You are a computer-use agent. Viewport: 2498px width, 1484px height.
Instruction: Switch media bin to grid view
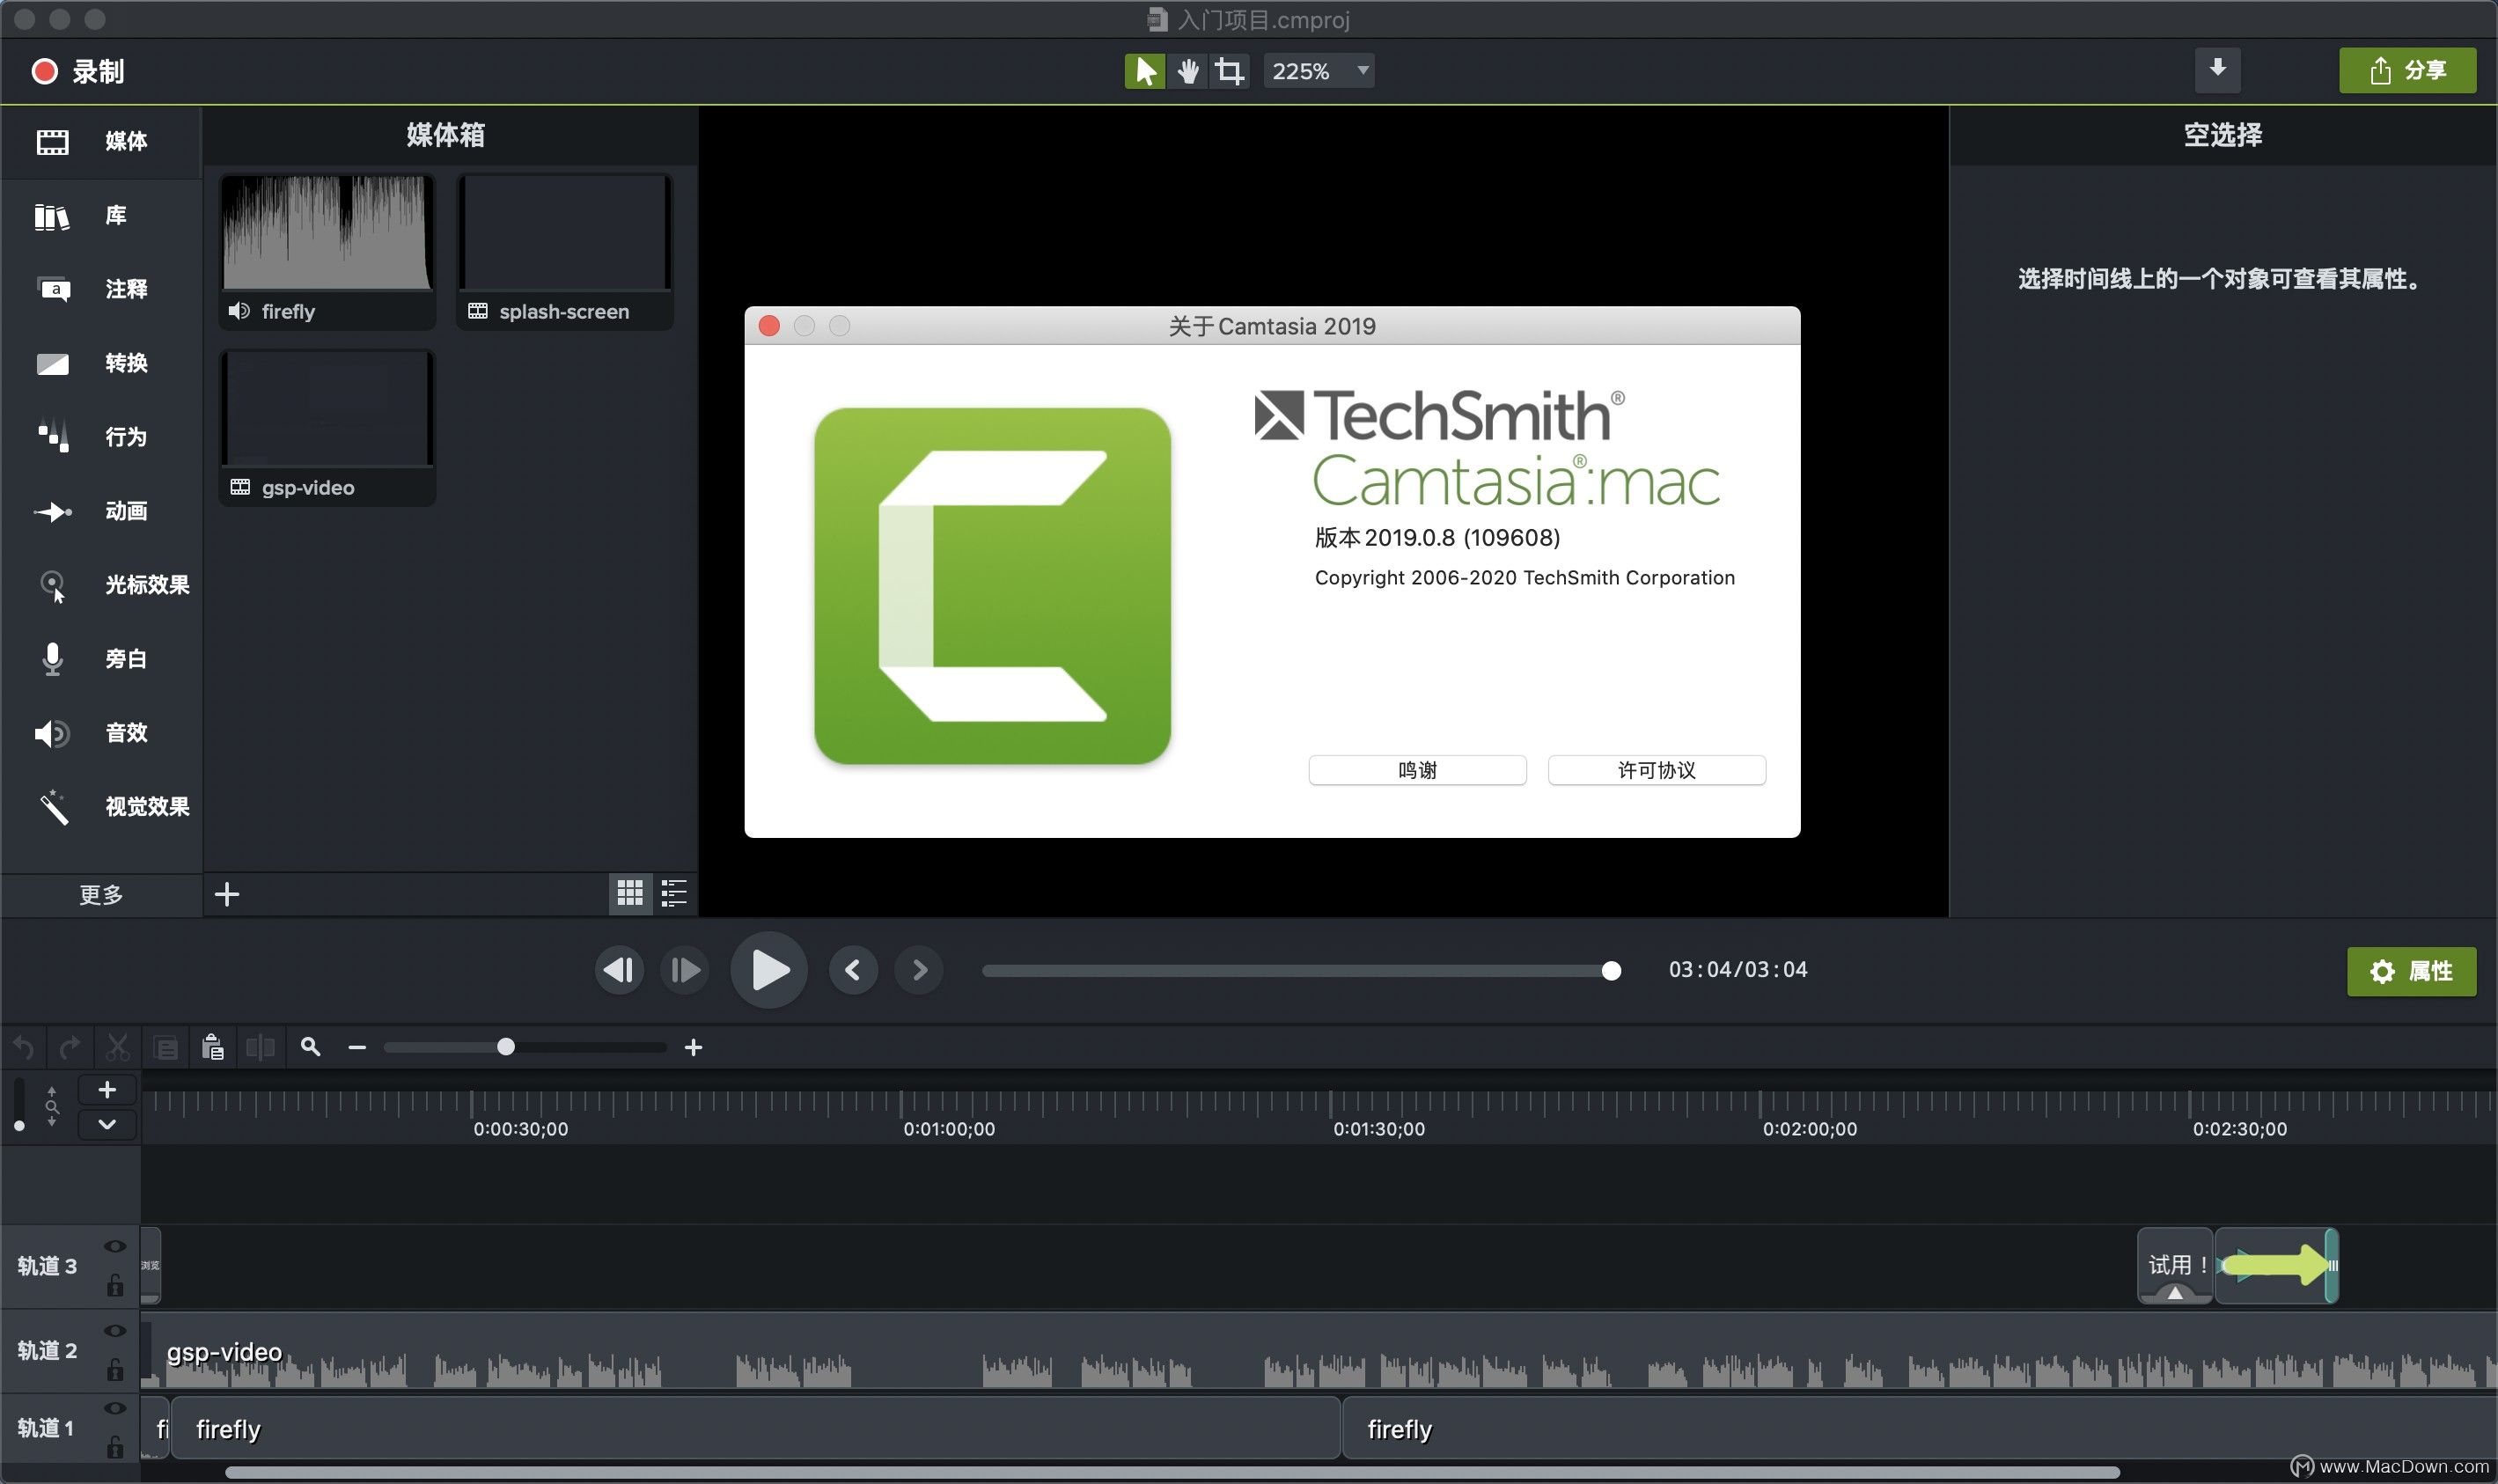(630, 893)
